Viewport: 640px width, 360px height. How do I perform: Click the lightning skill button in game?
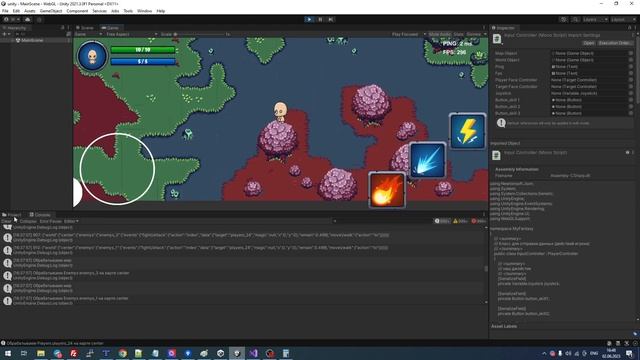coord(467,131)
